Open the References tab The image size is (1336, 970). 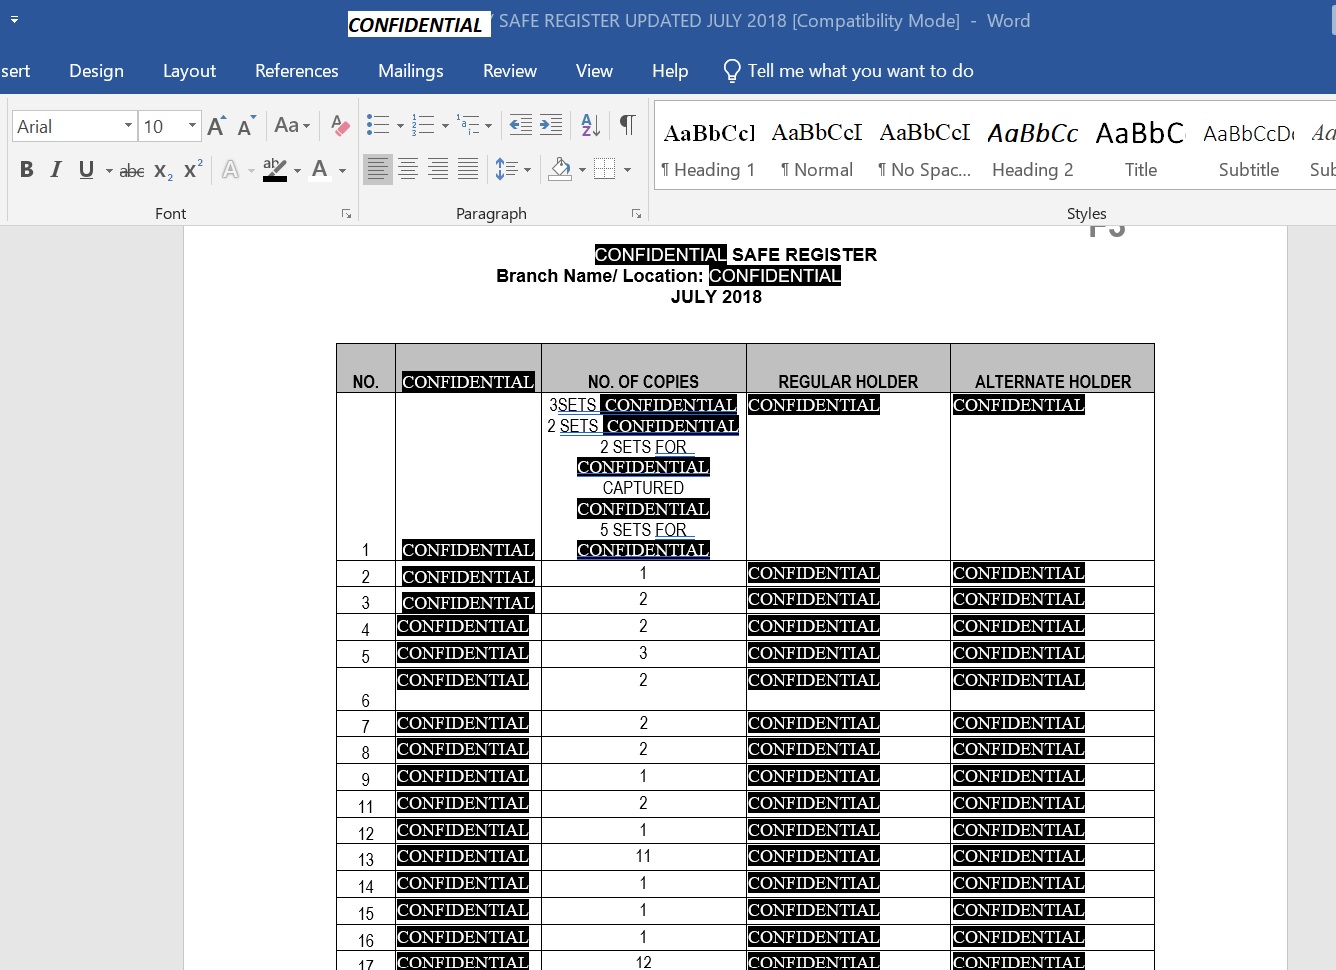coord(297,71)
